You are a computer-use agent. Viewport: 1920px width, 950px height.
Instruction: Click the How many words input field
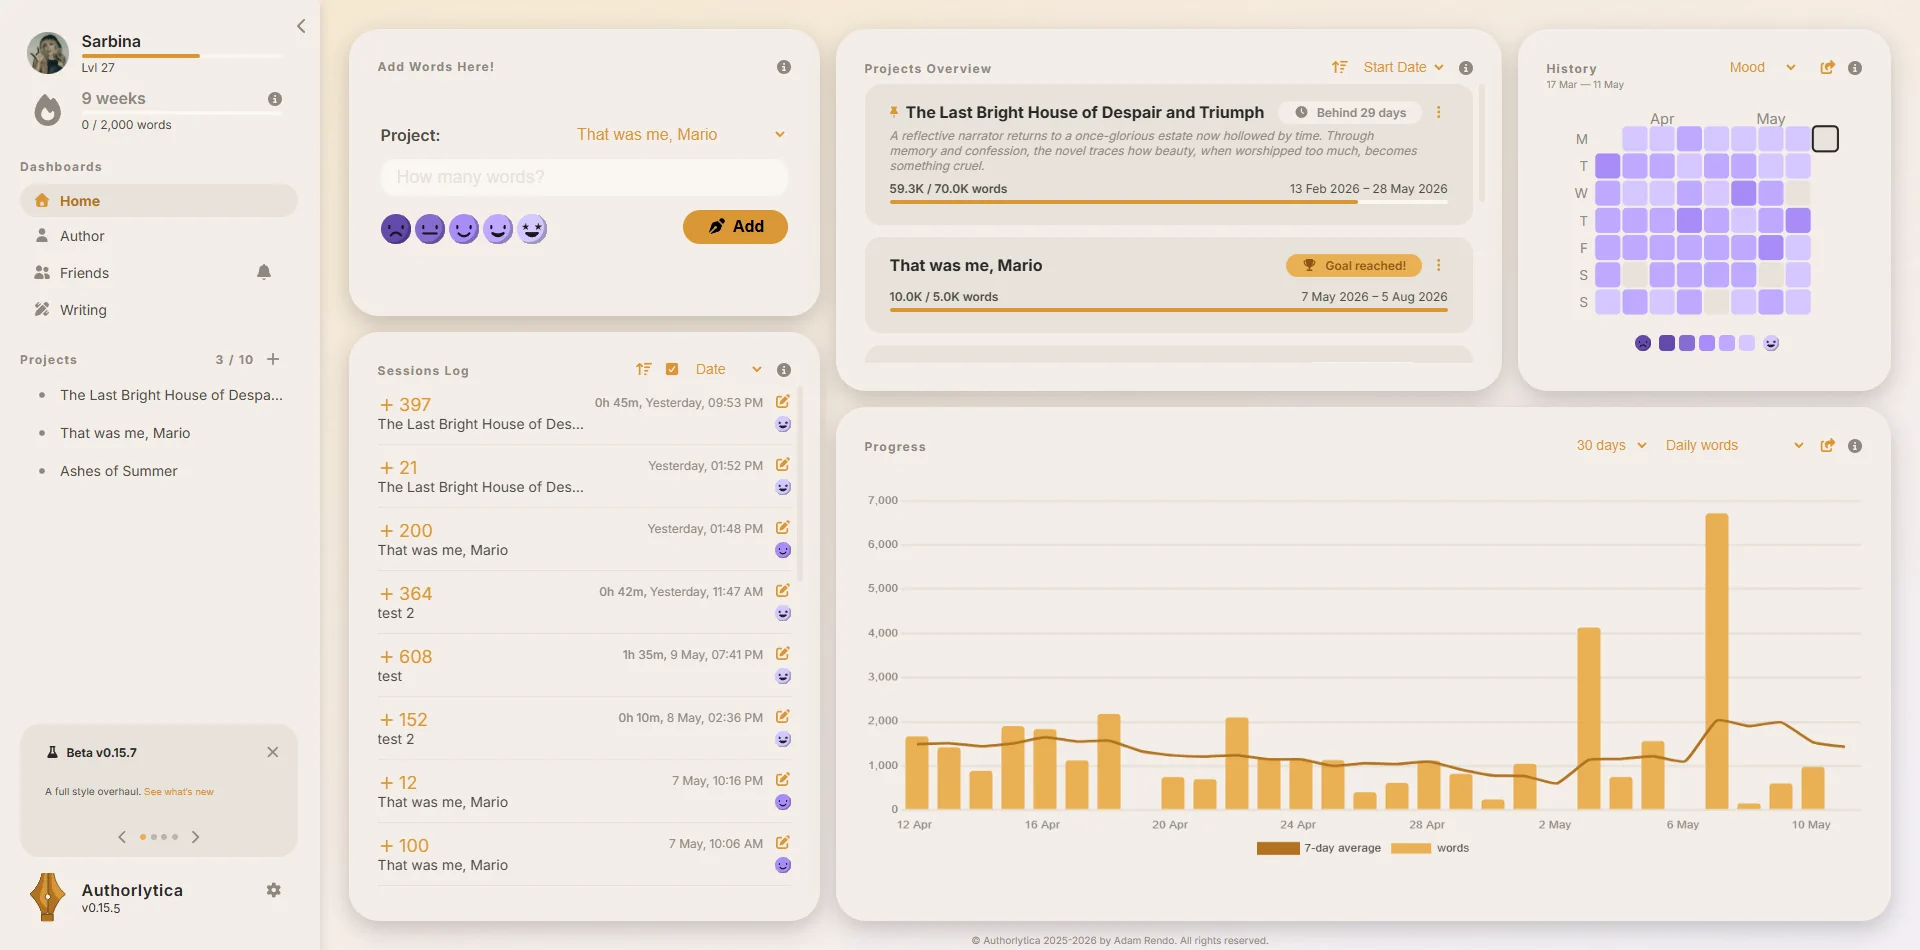pos(584,177)
